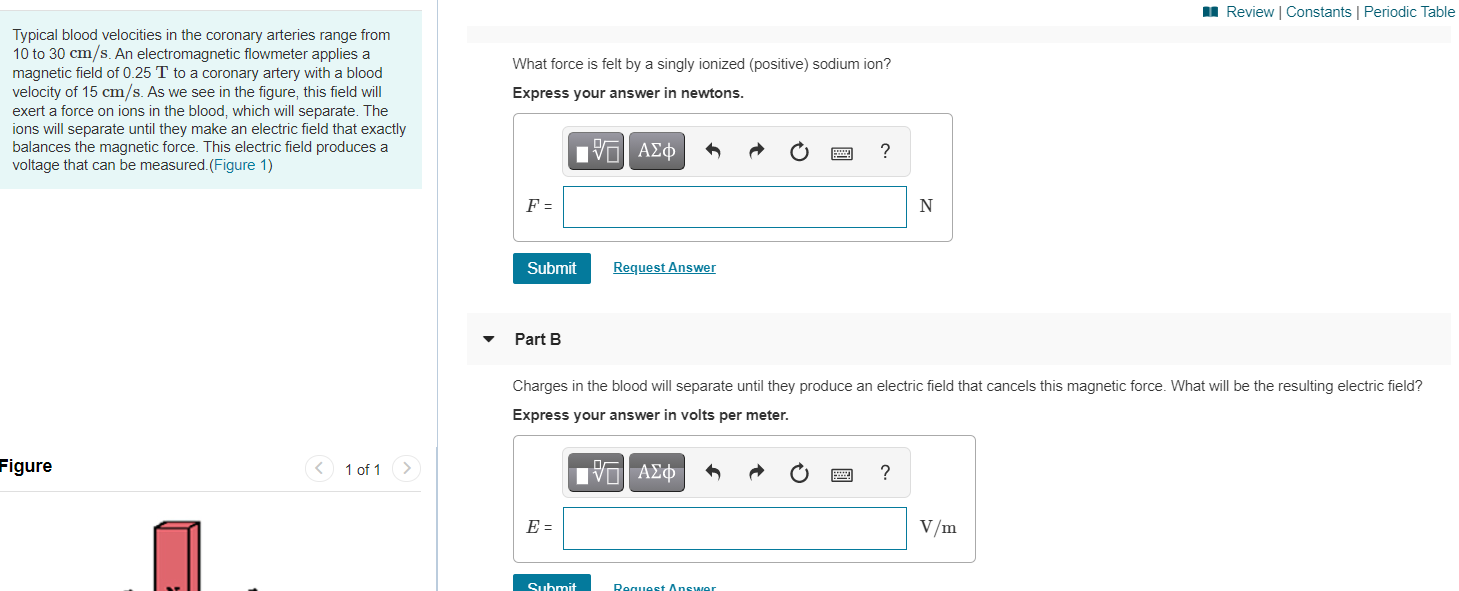Open the Greek symbols palette in Part B
This screenshot has width=1459, height=591.
[x=657, y=472]
